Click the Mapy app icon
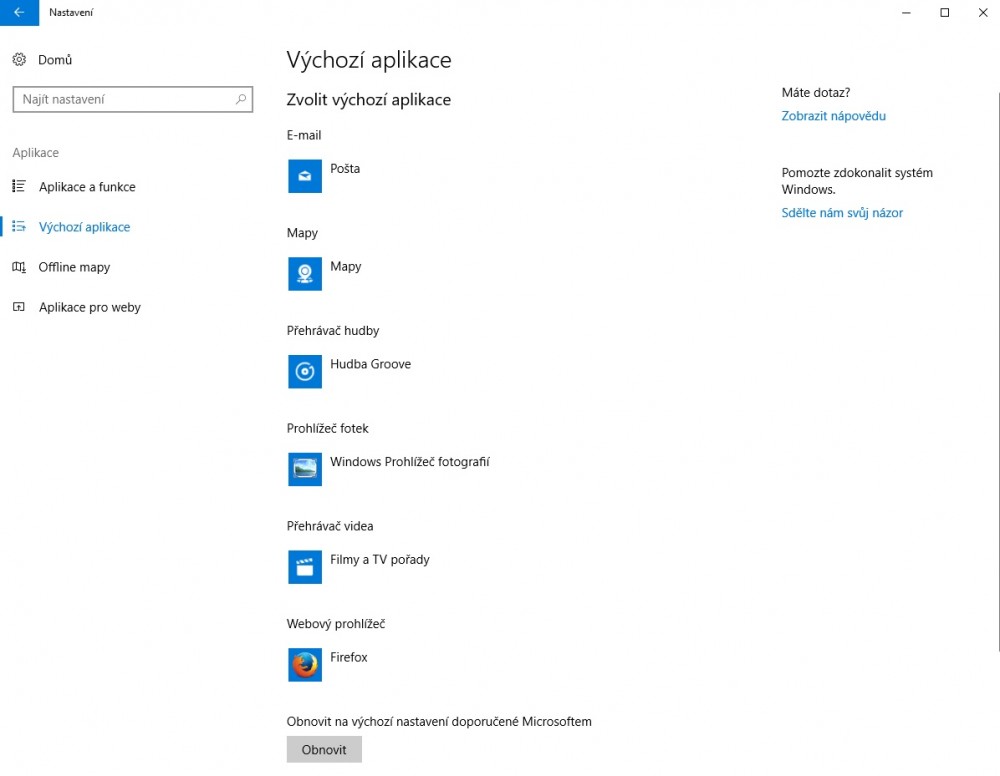 pyautogui.click(x=305, y=274)
